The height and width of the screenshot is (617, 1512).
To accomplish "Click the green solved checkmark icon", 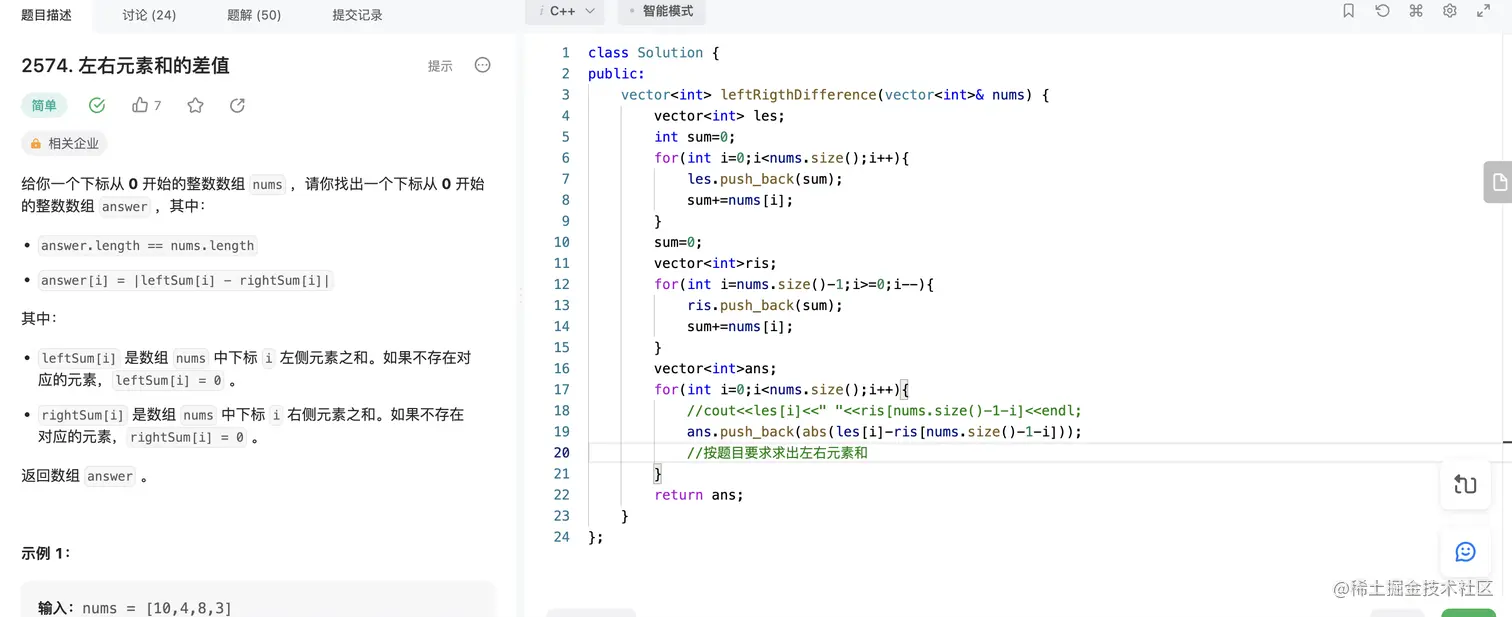I will tap(97, 105).
